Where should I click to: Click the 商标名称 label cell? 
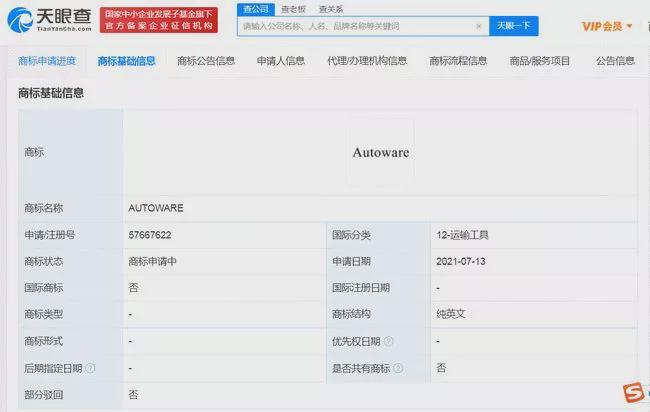click(70, 208)
